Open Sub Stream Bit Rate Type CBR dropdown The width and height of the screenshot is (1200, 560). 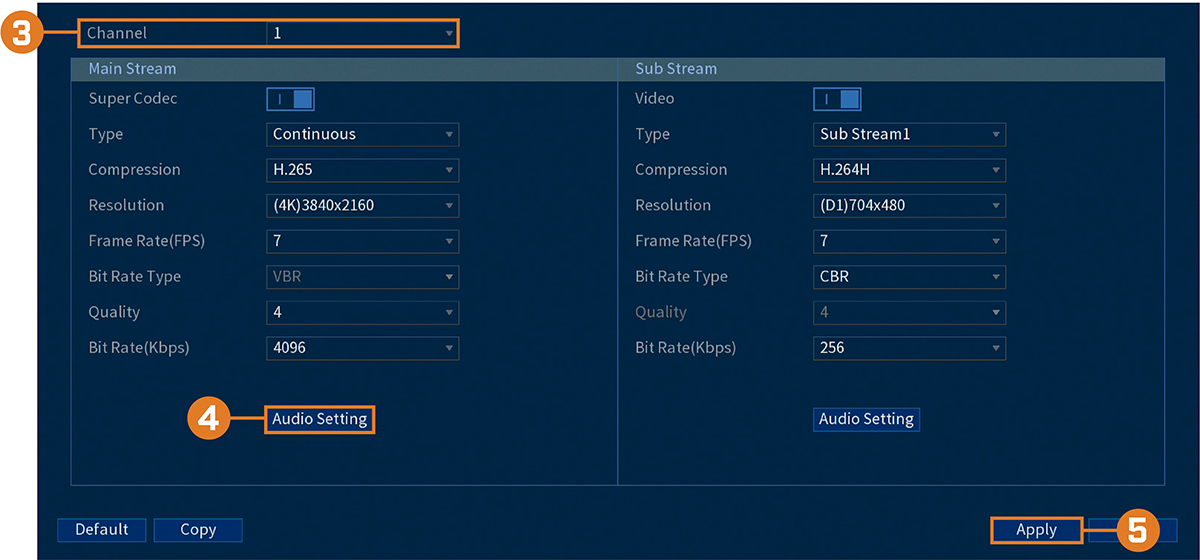click(x=910, y=277)
